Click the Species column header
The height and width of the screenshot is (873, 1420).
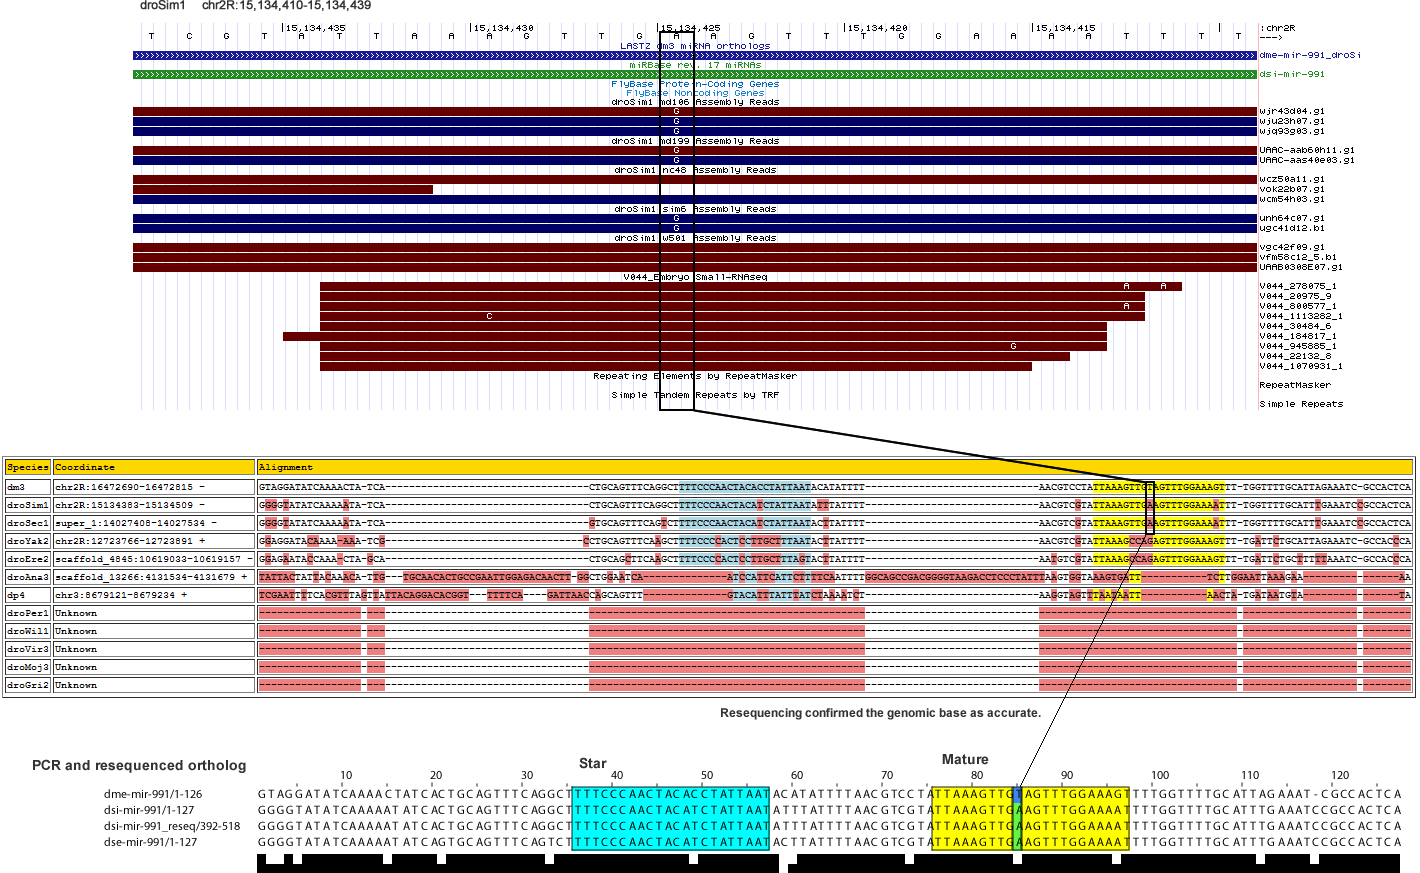pyautogui.click(x=27, y=467)
